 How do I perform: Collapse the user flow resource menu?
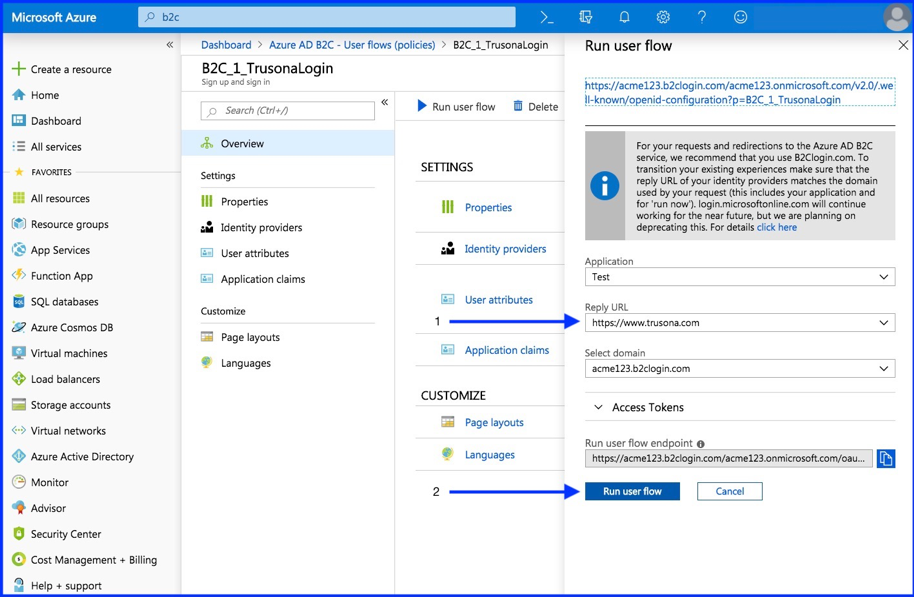tap(385, 103)
